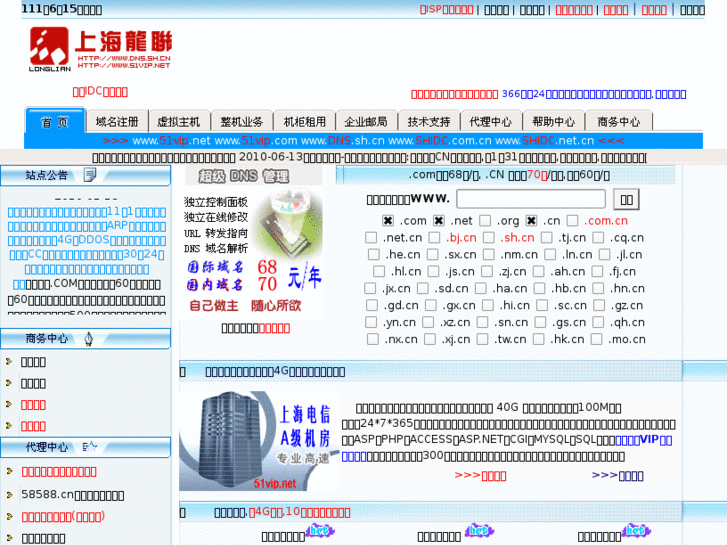Viewport: 727px width, 545px height.
Task: Check the .zj.cn checkbox
Action: coord(487,271)
